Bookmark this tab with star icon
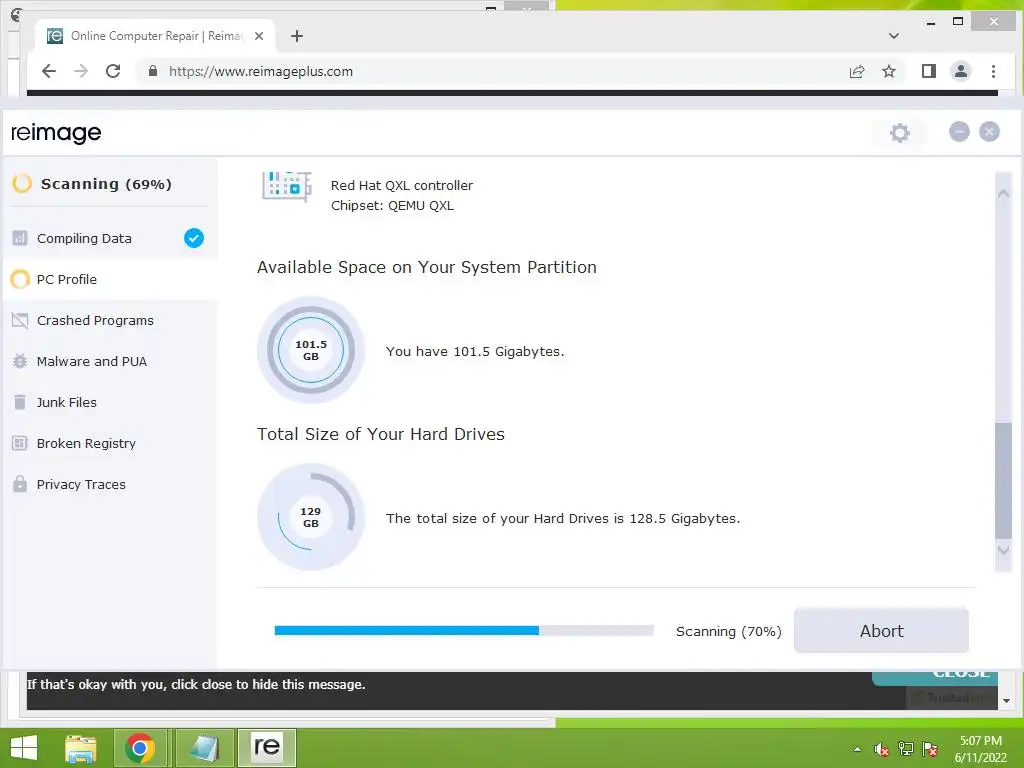Screen dimensions: 1024x768 (889, 71)
